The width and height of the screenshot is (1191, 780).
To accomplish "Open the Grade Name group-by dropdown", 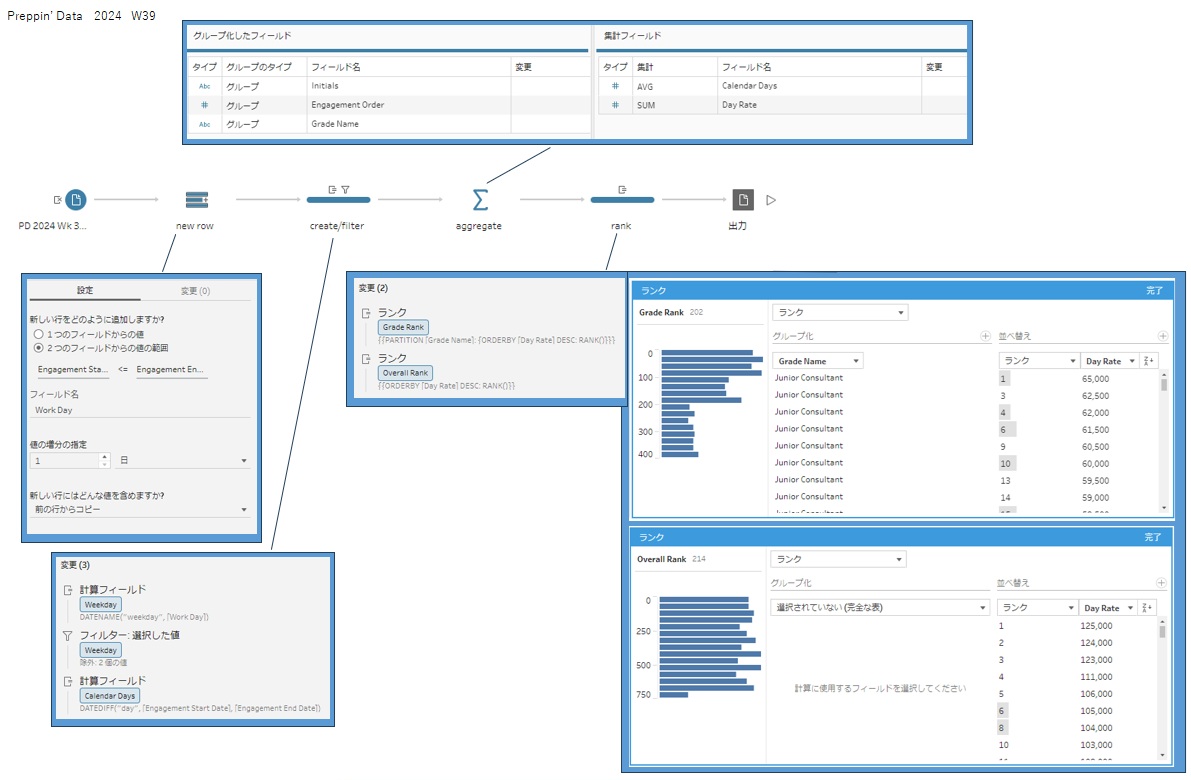I will click(817, 361).
